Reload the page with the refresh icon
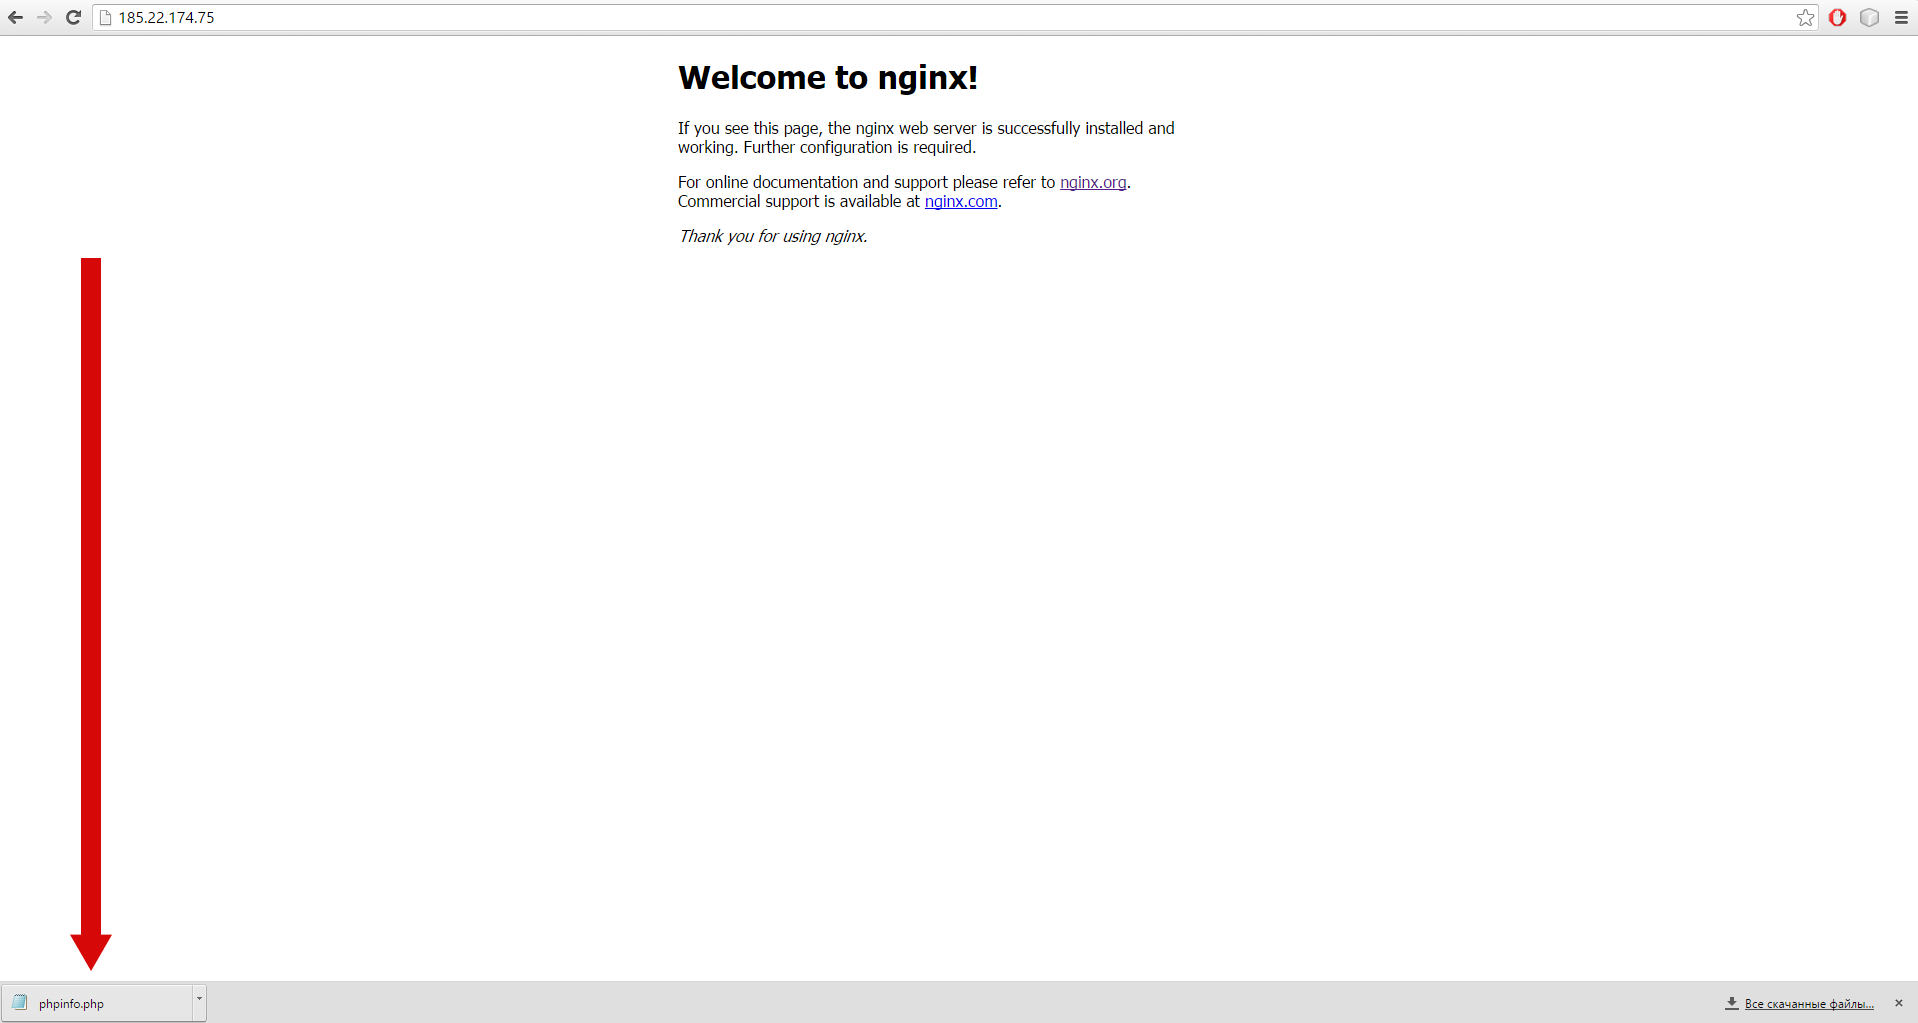This screenshot has width=1918, height=1023. point(73,17)
